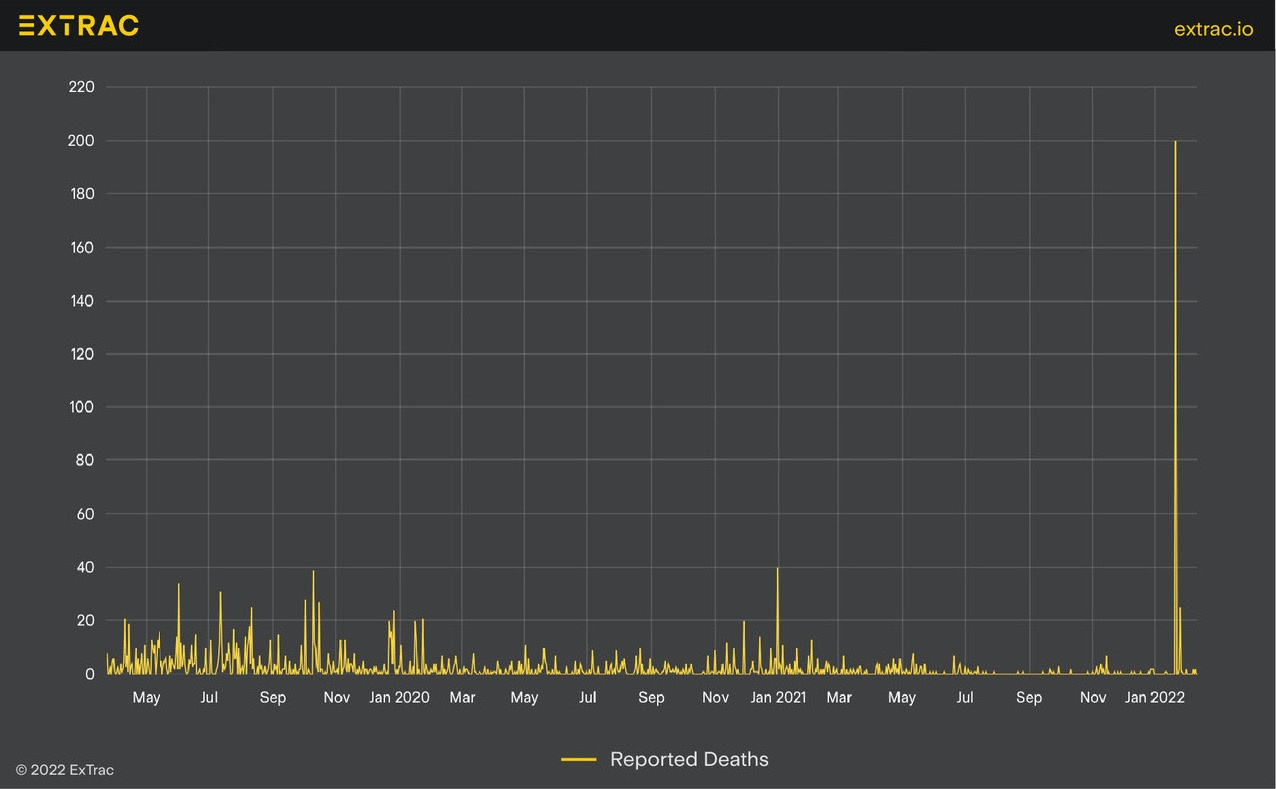Viewport: 1276px width, 789px height.
Task: Click the 220 value on the y-axis
Action: (81, 87)
